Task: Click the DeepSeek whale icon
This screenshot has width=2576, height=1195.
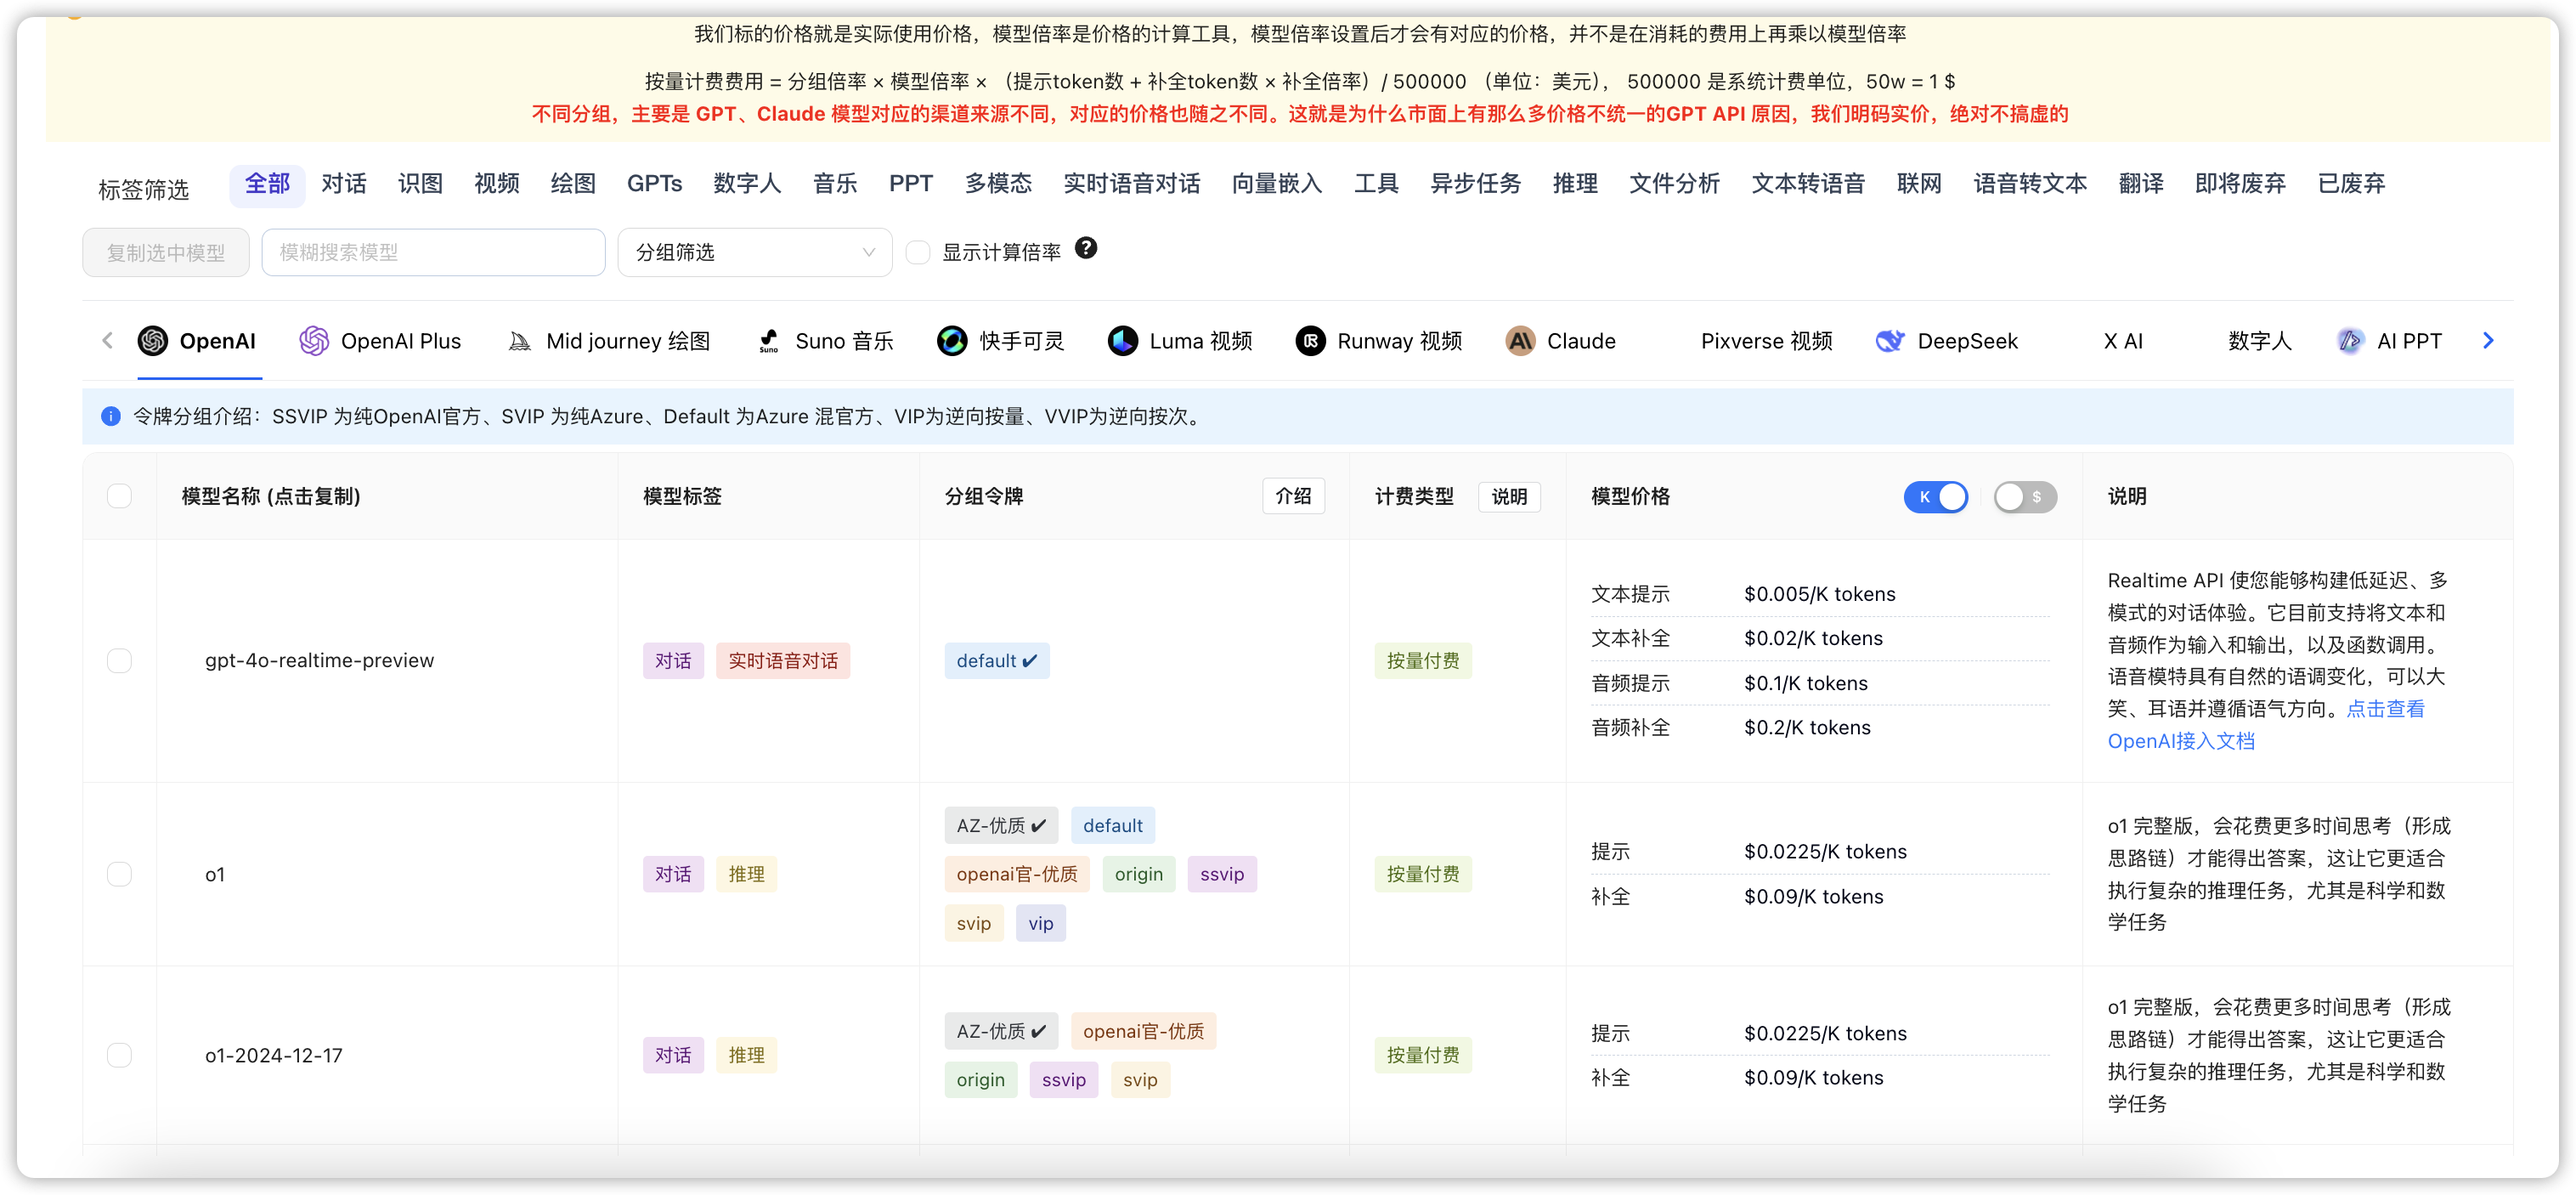Action: coord(1889,341)
